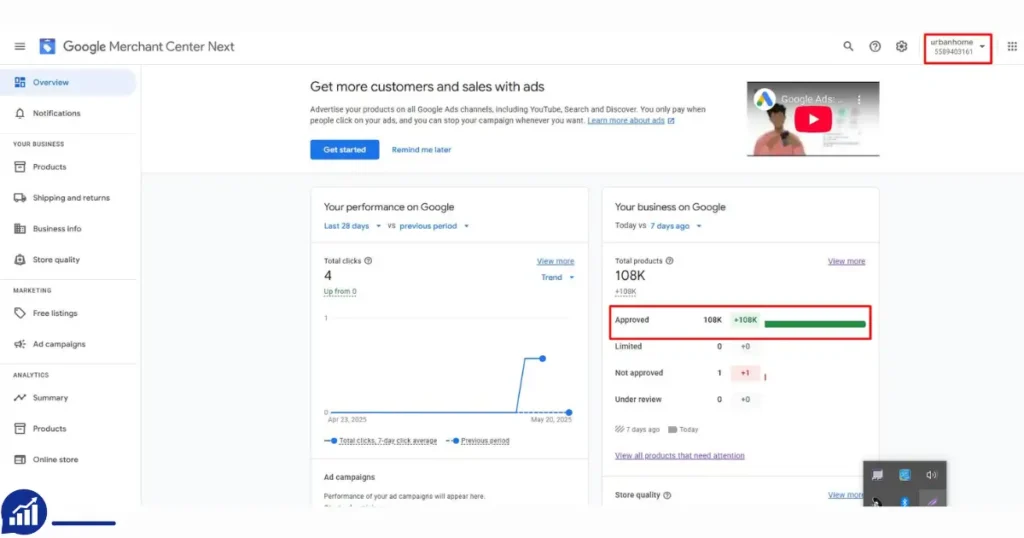Open the urbanhome account switcher dropdown
Image resolution: width=1024 pixels, height=538 pixels.
point(957,47)
